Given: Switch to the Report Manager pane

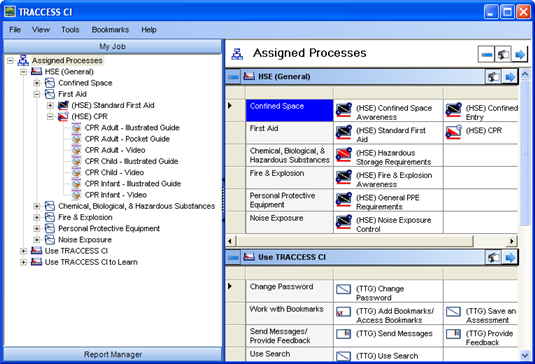Looking at the screenshot, I should (113, 354).
